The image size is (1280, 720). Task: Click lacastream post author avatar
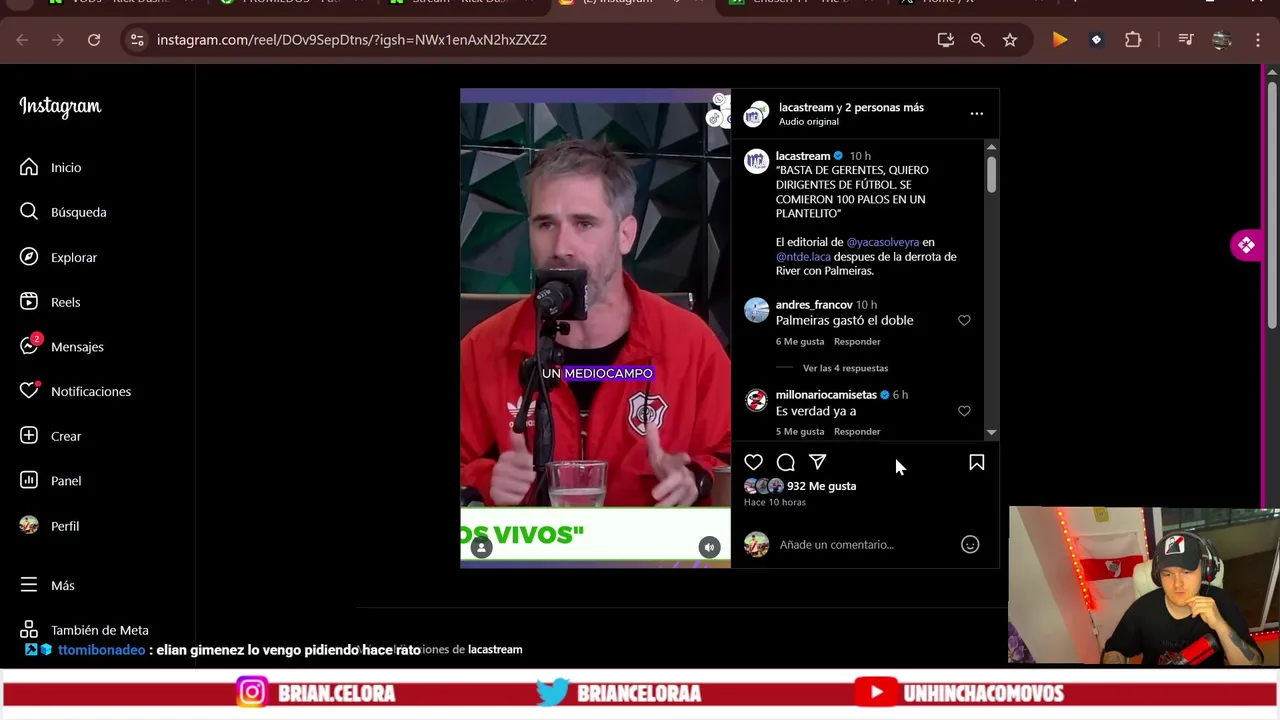coord(757,161)
